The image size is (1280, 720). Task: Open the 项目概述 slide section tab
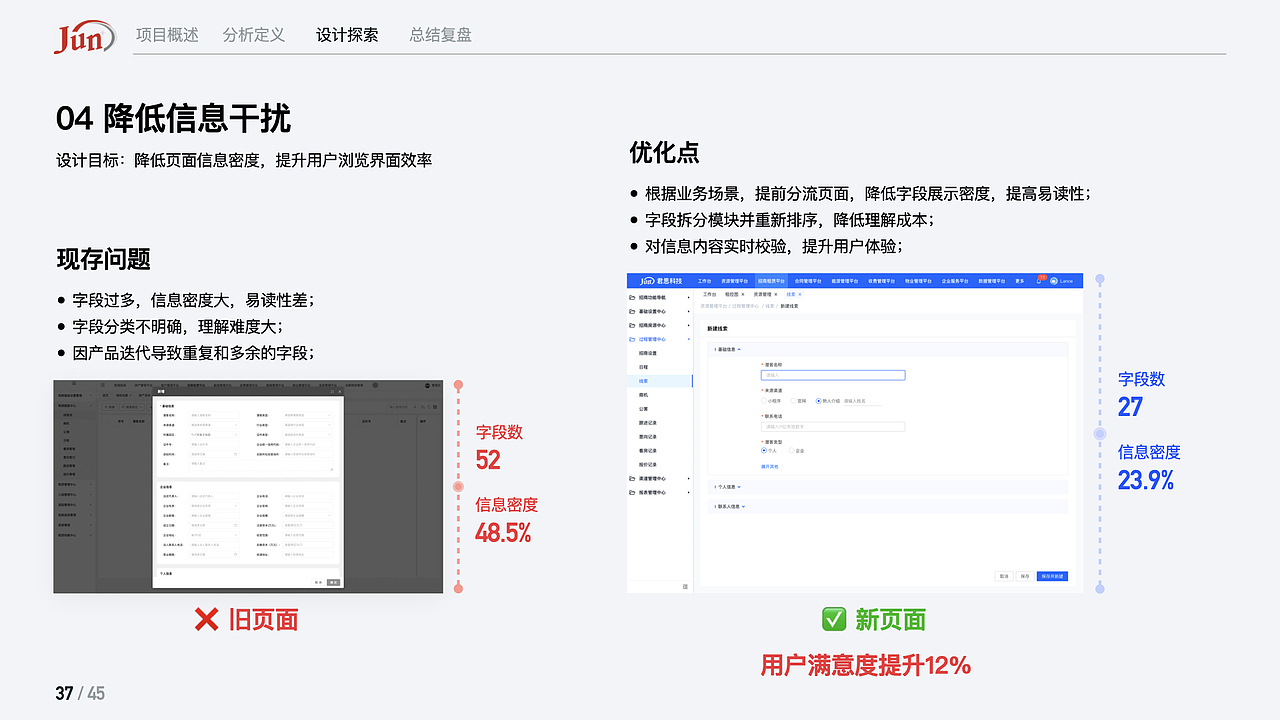coord(167,35)
